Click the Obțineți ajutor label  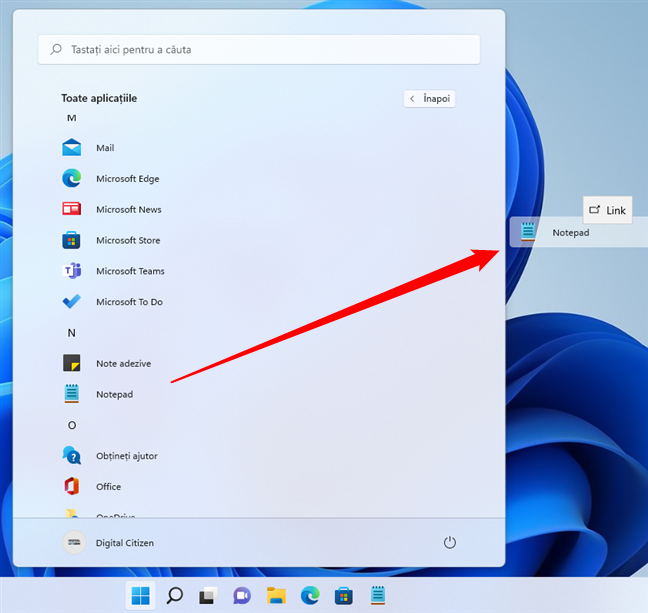127,456
